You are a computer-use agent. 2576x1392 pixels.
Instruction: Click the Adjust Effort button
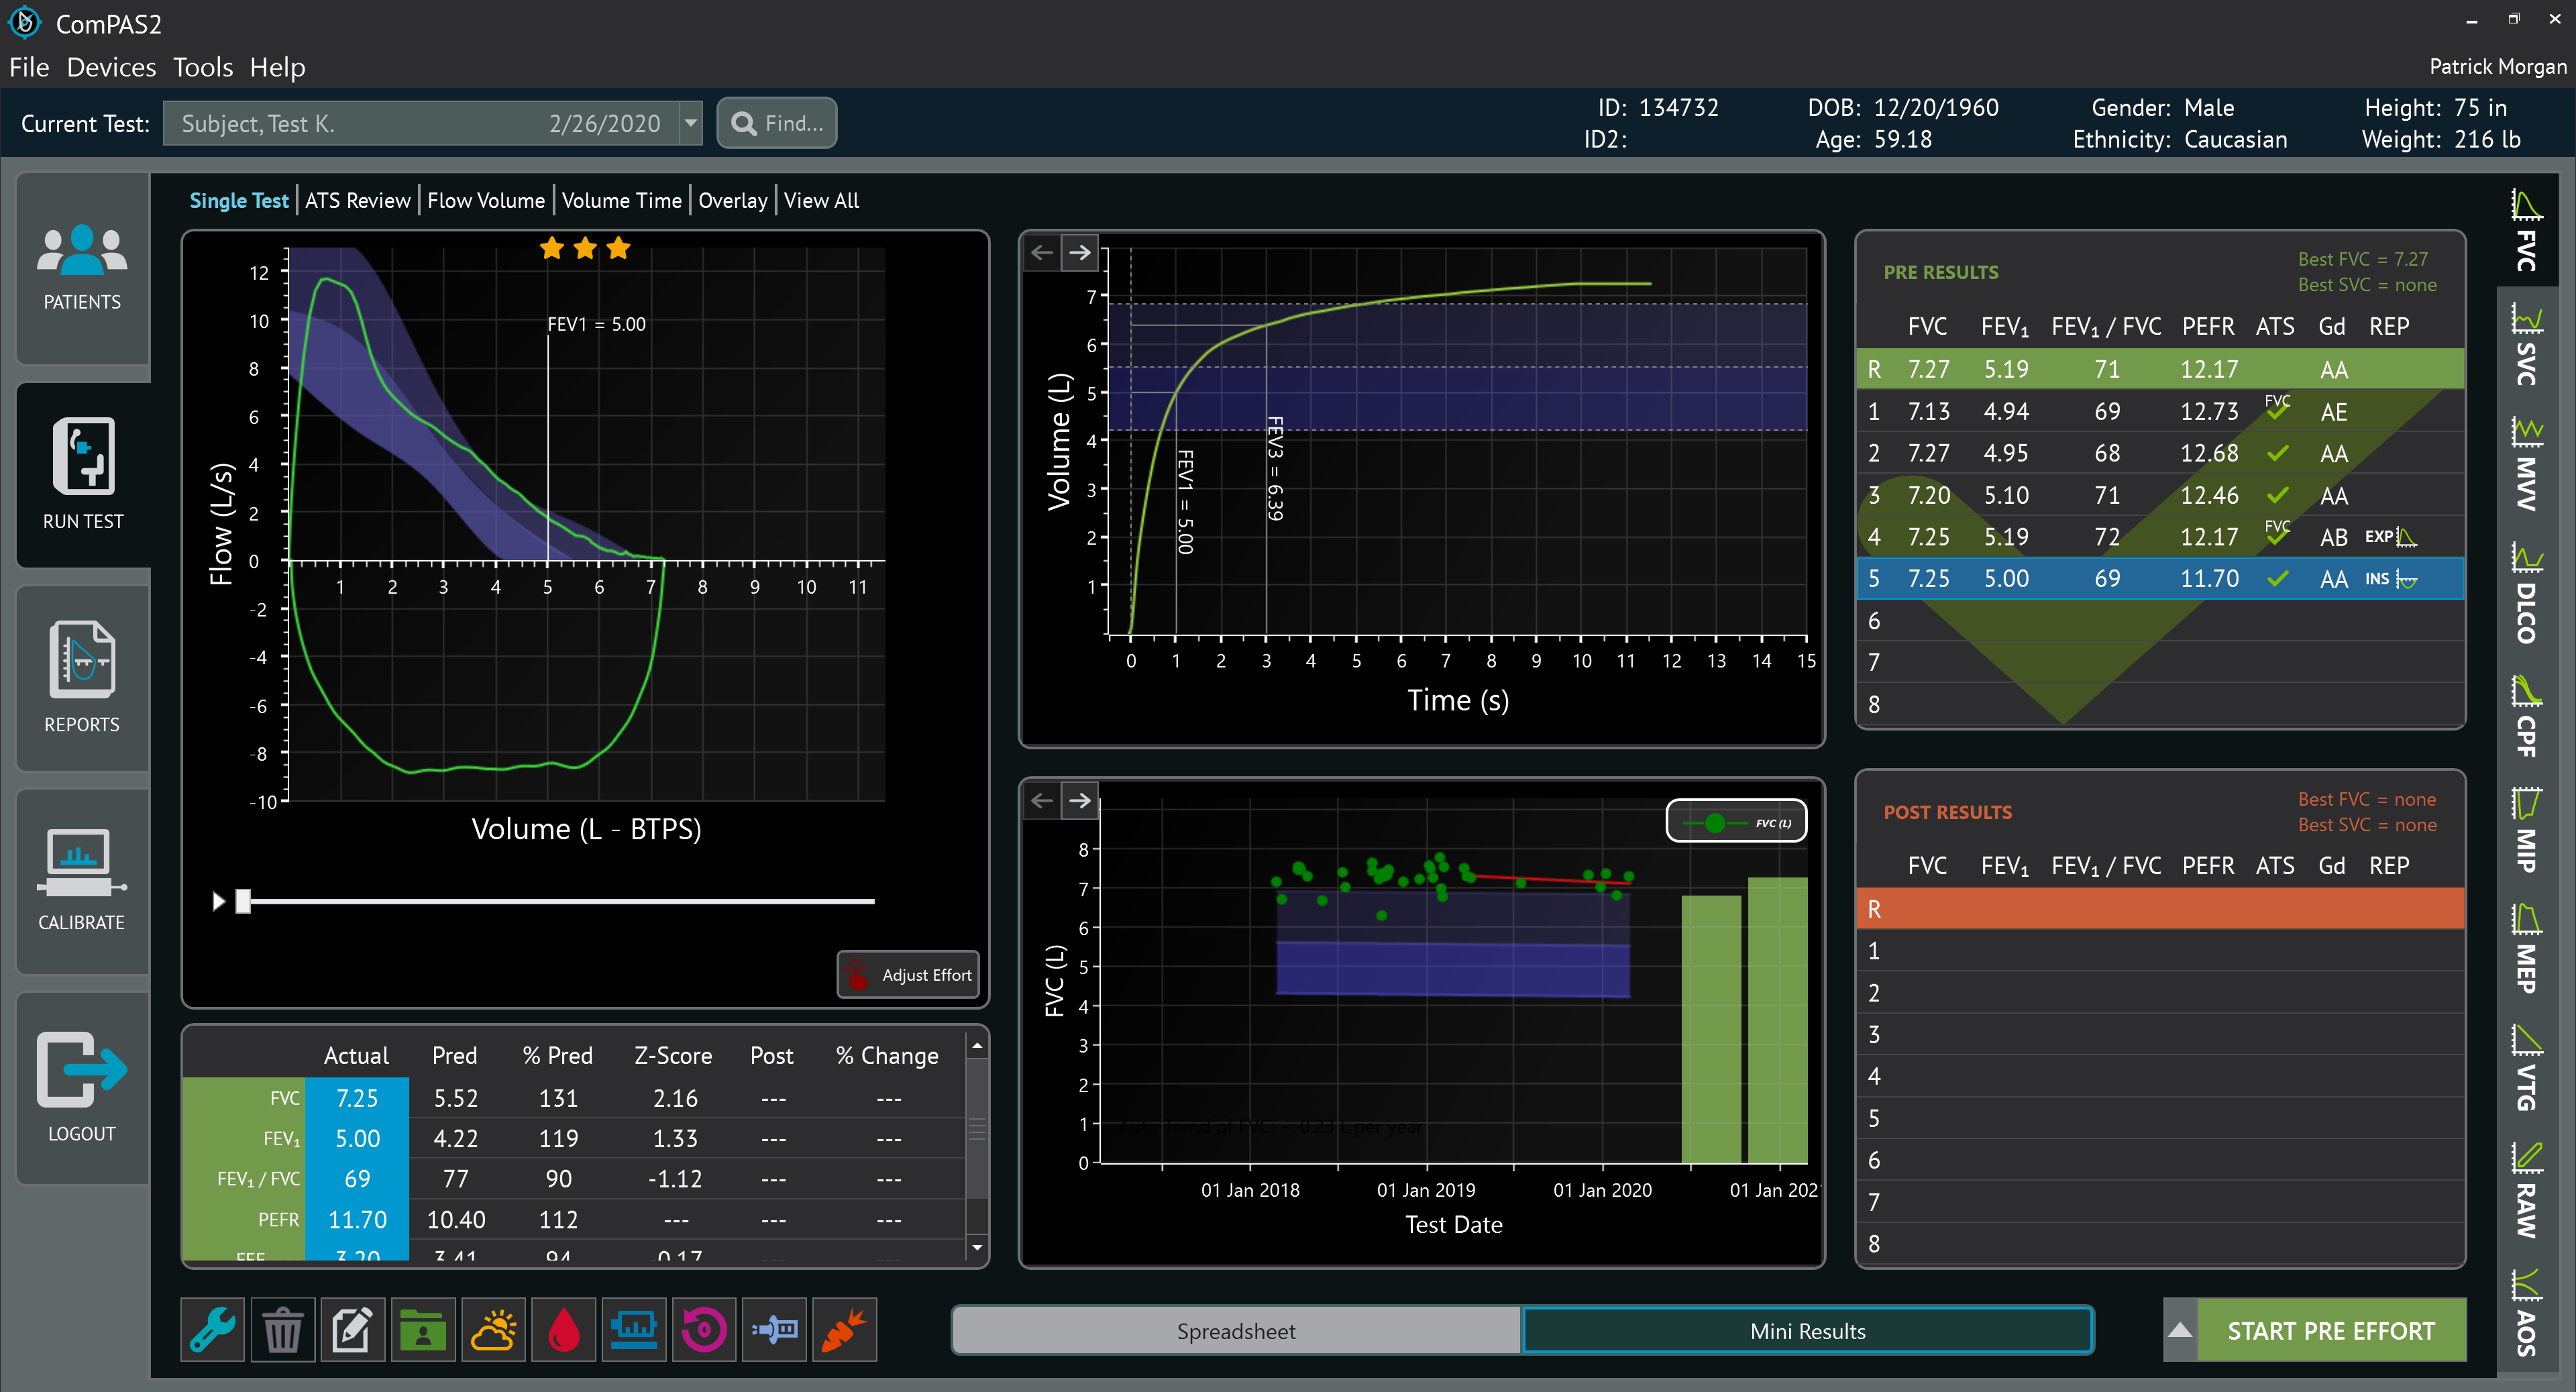(x=908, y=974)
